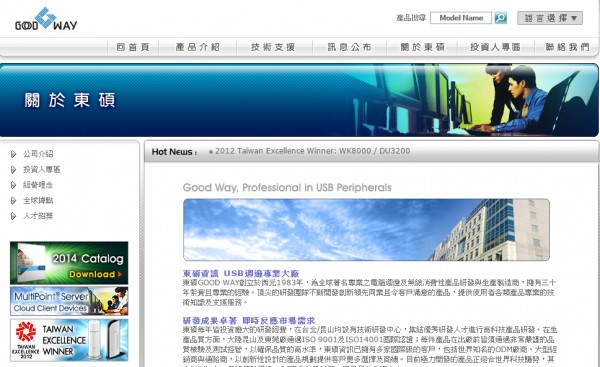The height and width of the screenshot is (367, 600).
Task: Download the 2014 Catalog banner
Action: click(x=69, y=263)
